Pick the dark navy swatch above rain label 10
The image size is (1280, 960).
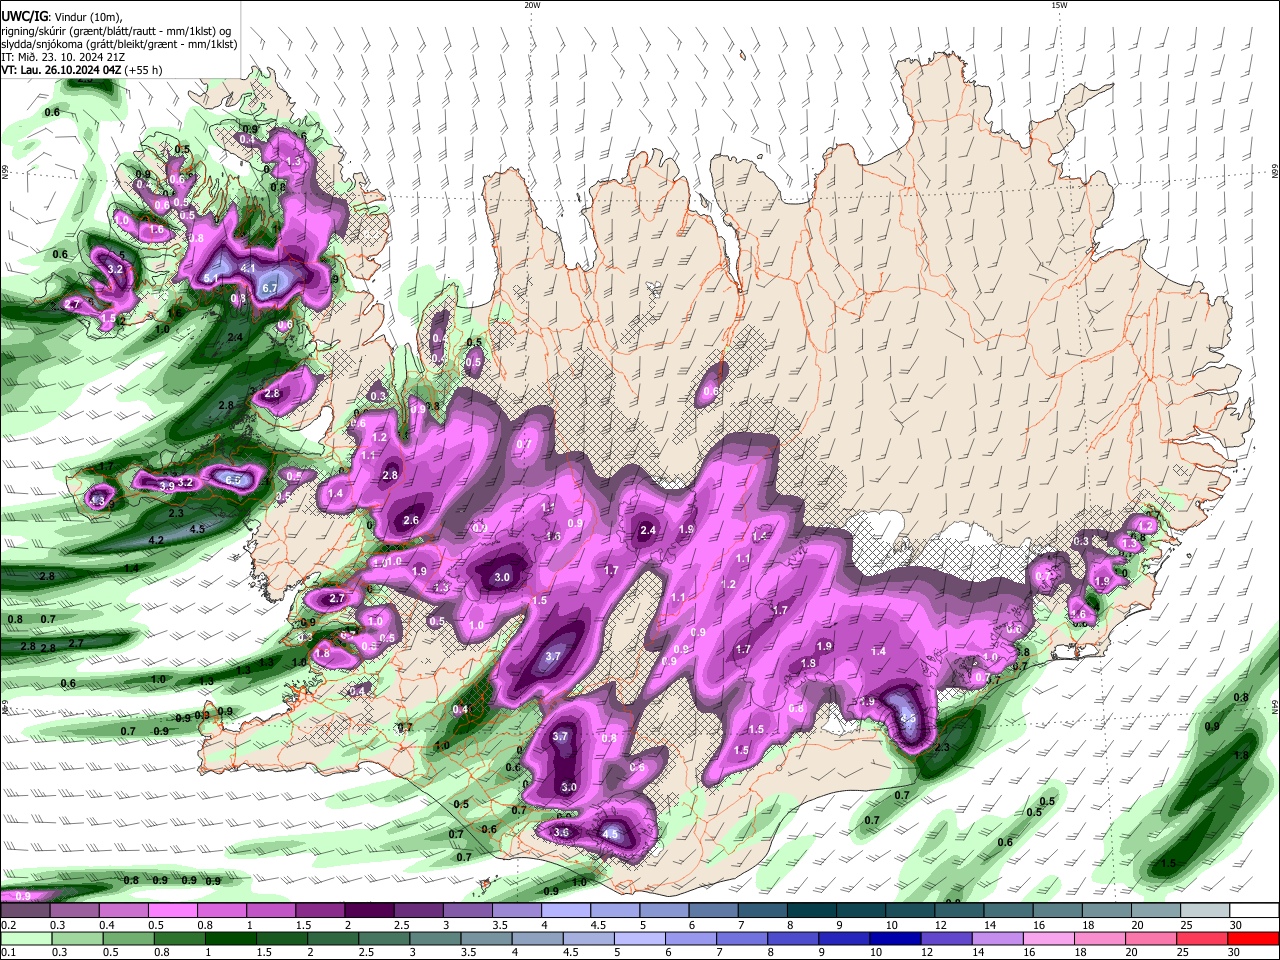(895, 938)
